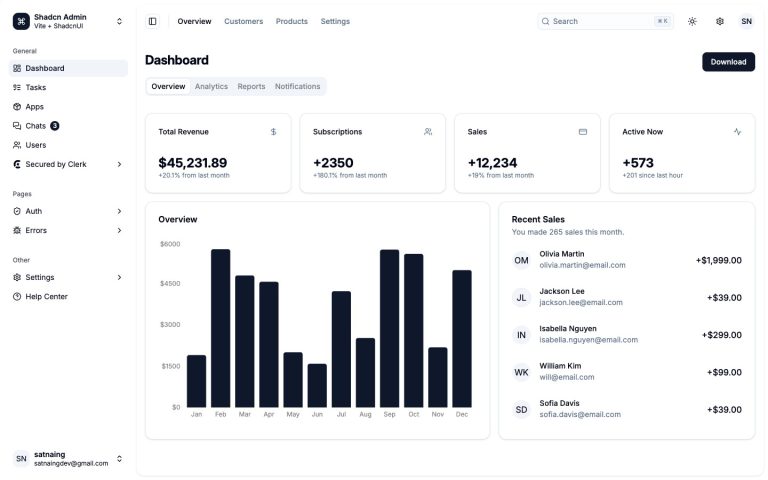Click the Apps package icon

click(x=17, y=107)
